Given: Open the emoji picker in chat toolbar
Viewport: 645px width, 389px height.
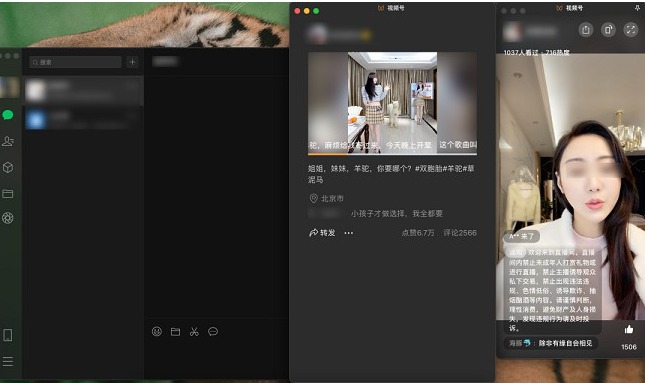Looking at the screenshot, I should [x=157, y=331].
